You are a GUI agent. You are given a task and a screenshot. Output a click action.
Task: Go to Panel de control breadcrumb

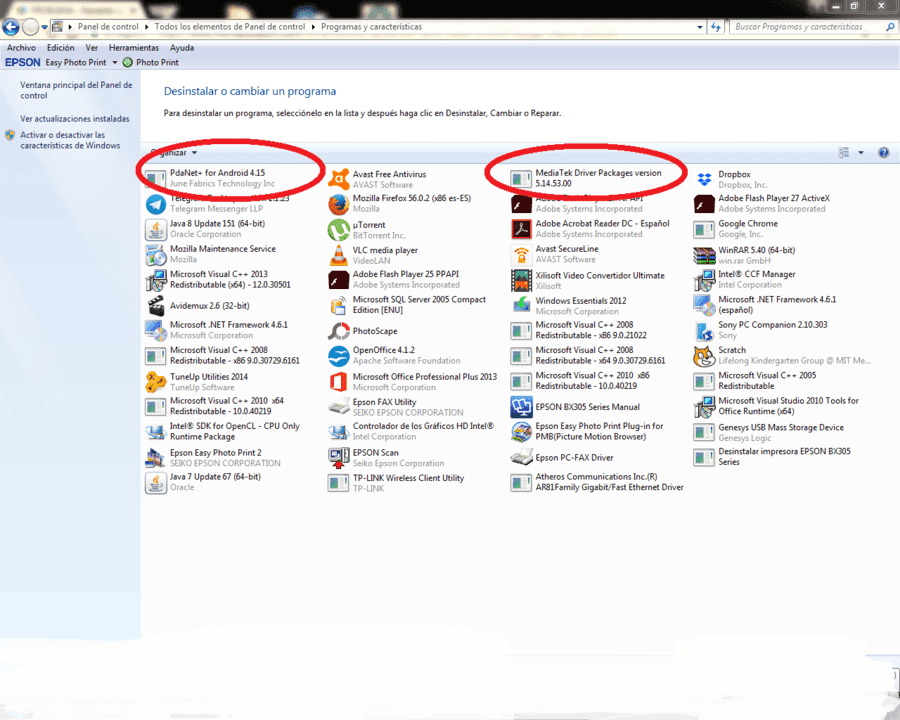[x=108, y=27]
